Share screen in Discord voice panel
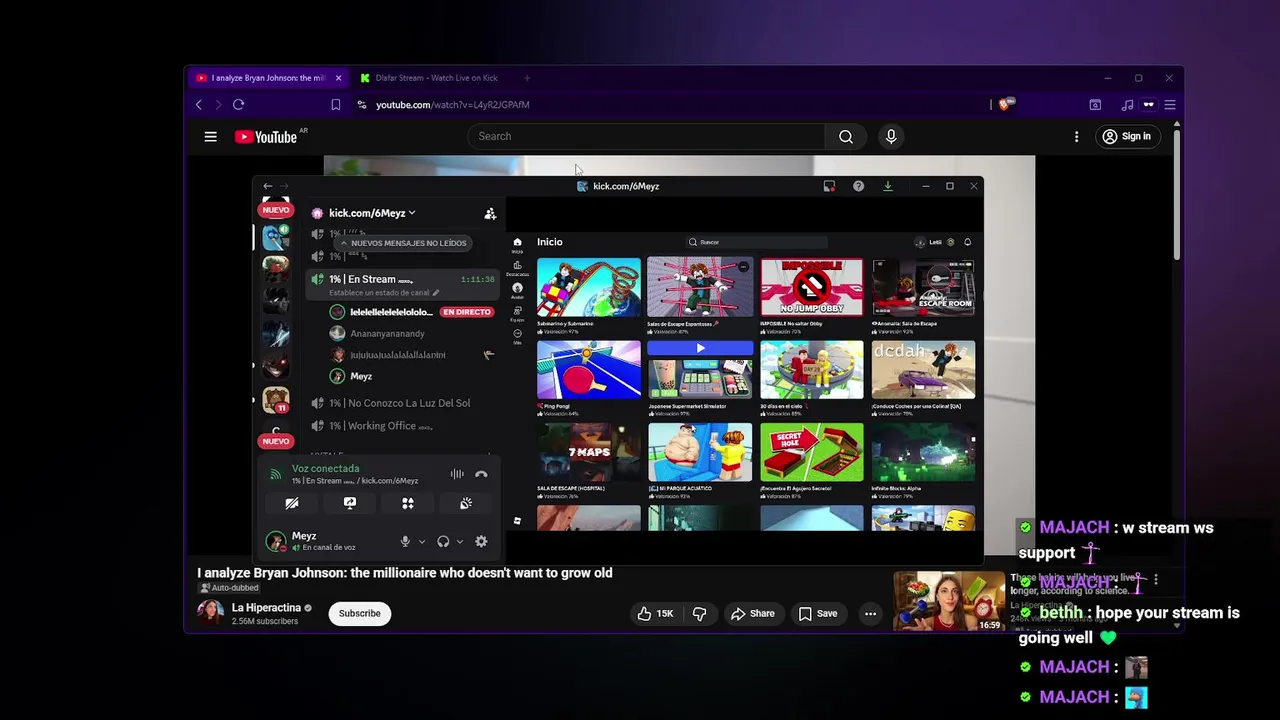The width and height of the screenshot is (1280, 720). coord(350,503)
